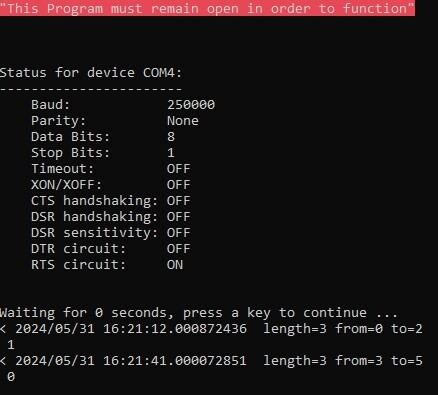This screenshot has height=395, width=438.
Task: Click the payload value 0 last line
Action: click(11, 377)
